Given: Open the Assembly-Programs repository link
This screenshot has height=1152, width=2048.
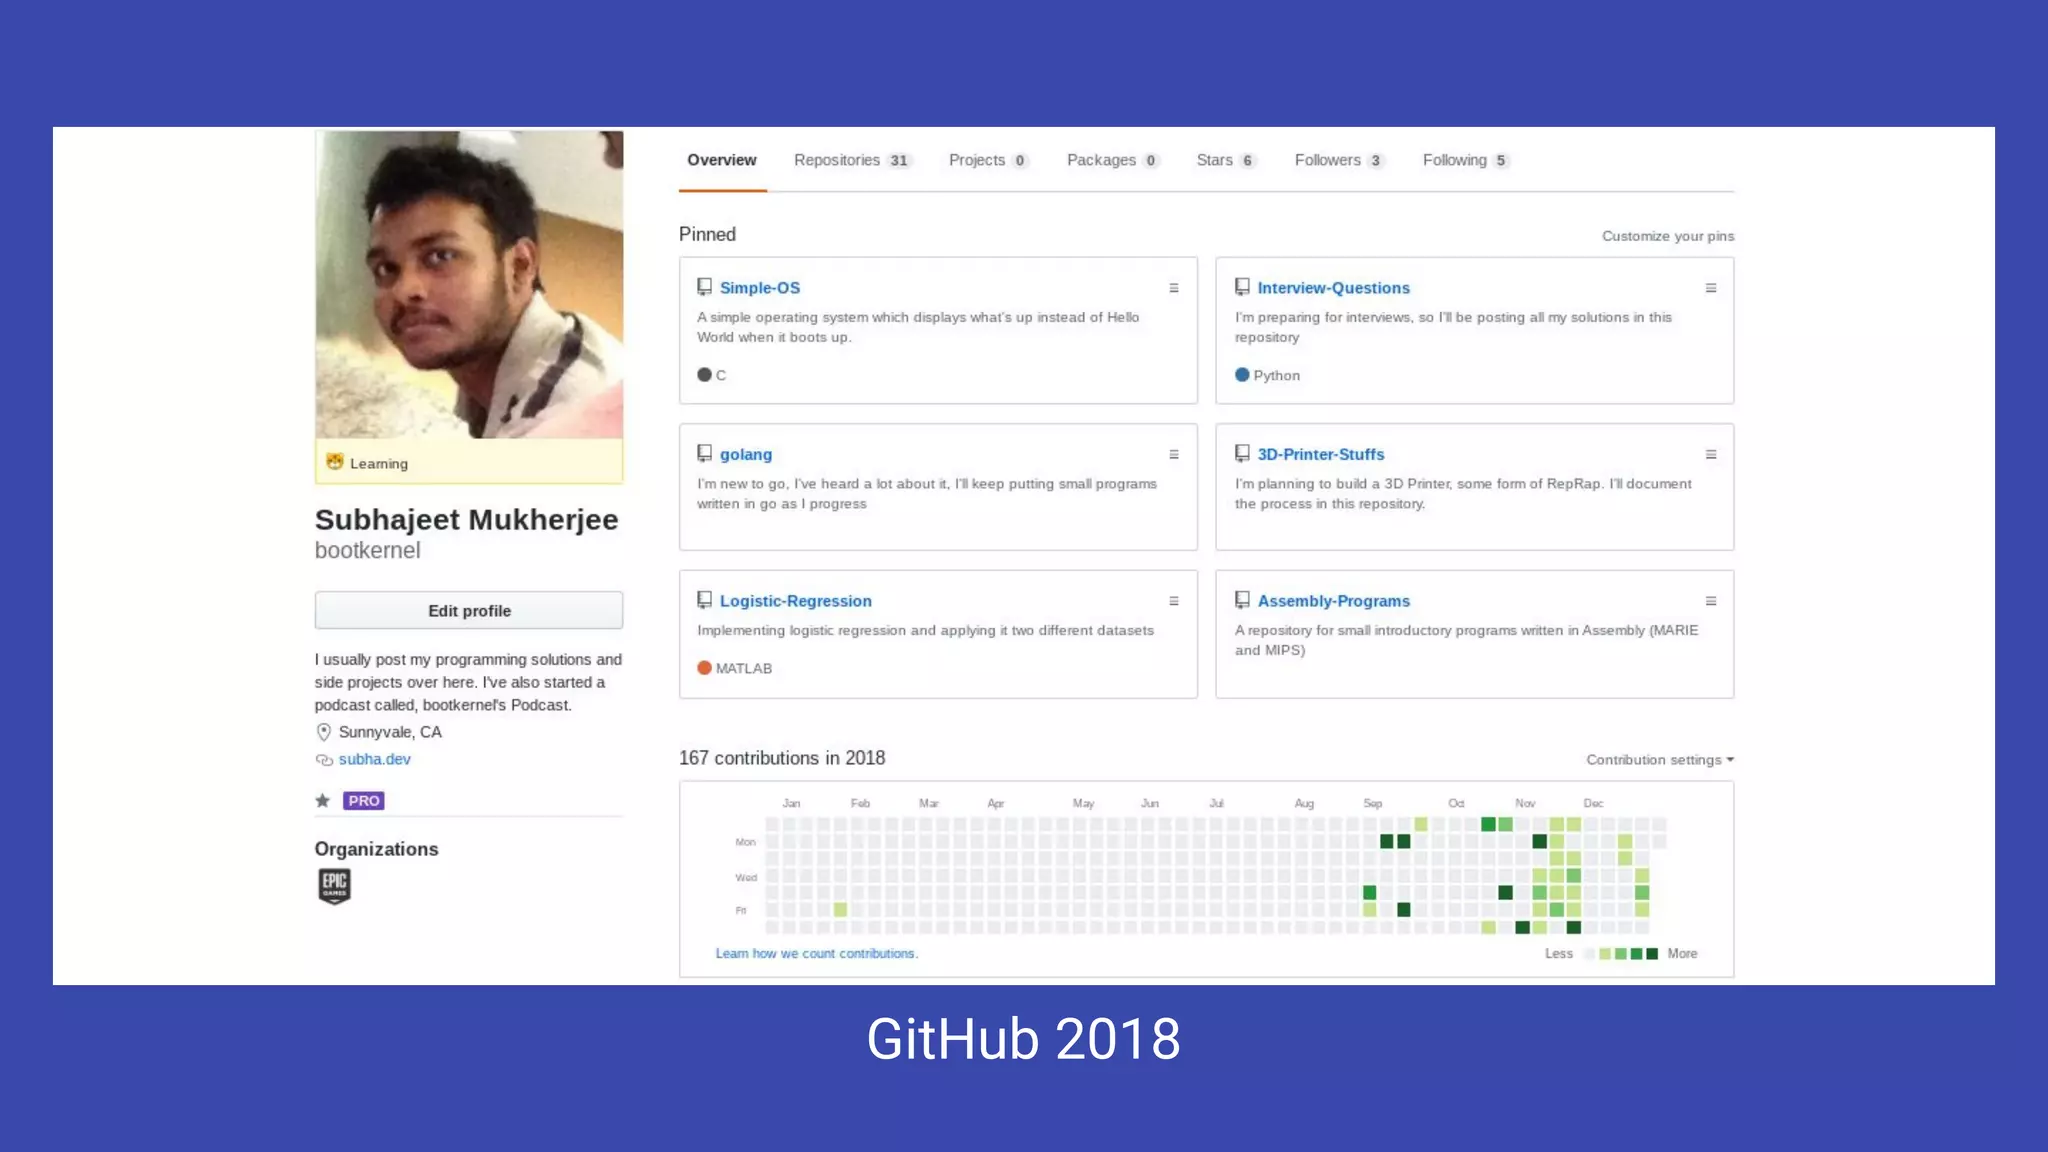Looking at the screenshot, I should 1333,601.
